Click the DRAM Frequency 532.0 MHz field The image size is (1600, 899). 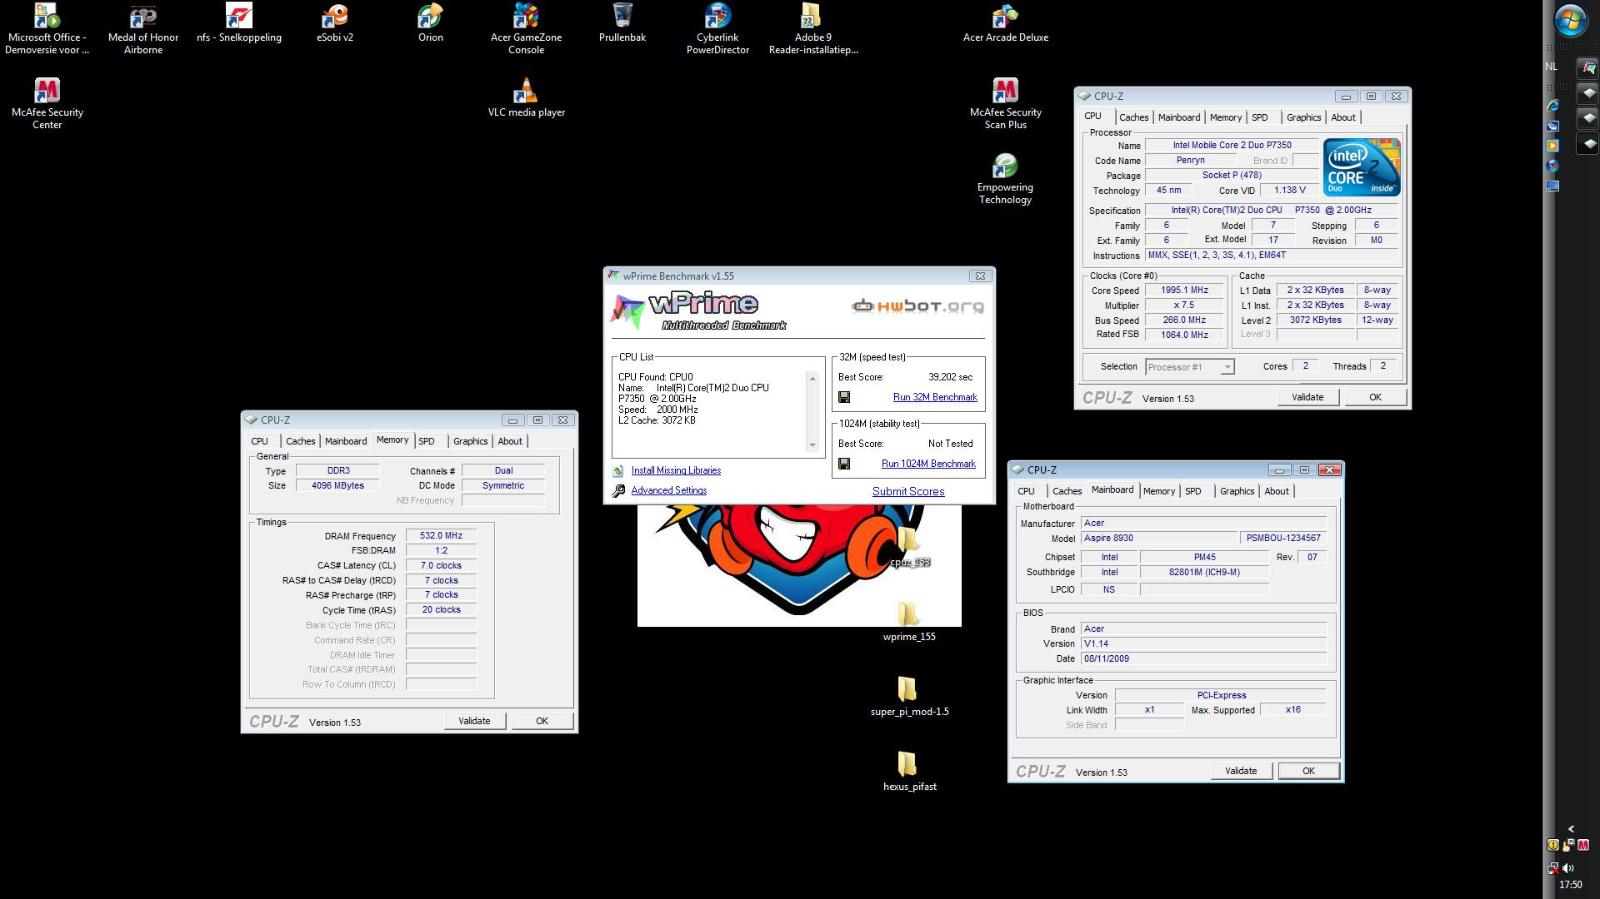441,536
